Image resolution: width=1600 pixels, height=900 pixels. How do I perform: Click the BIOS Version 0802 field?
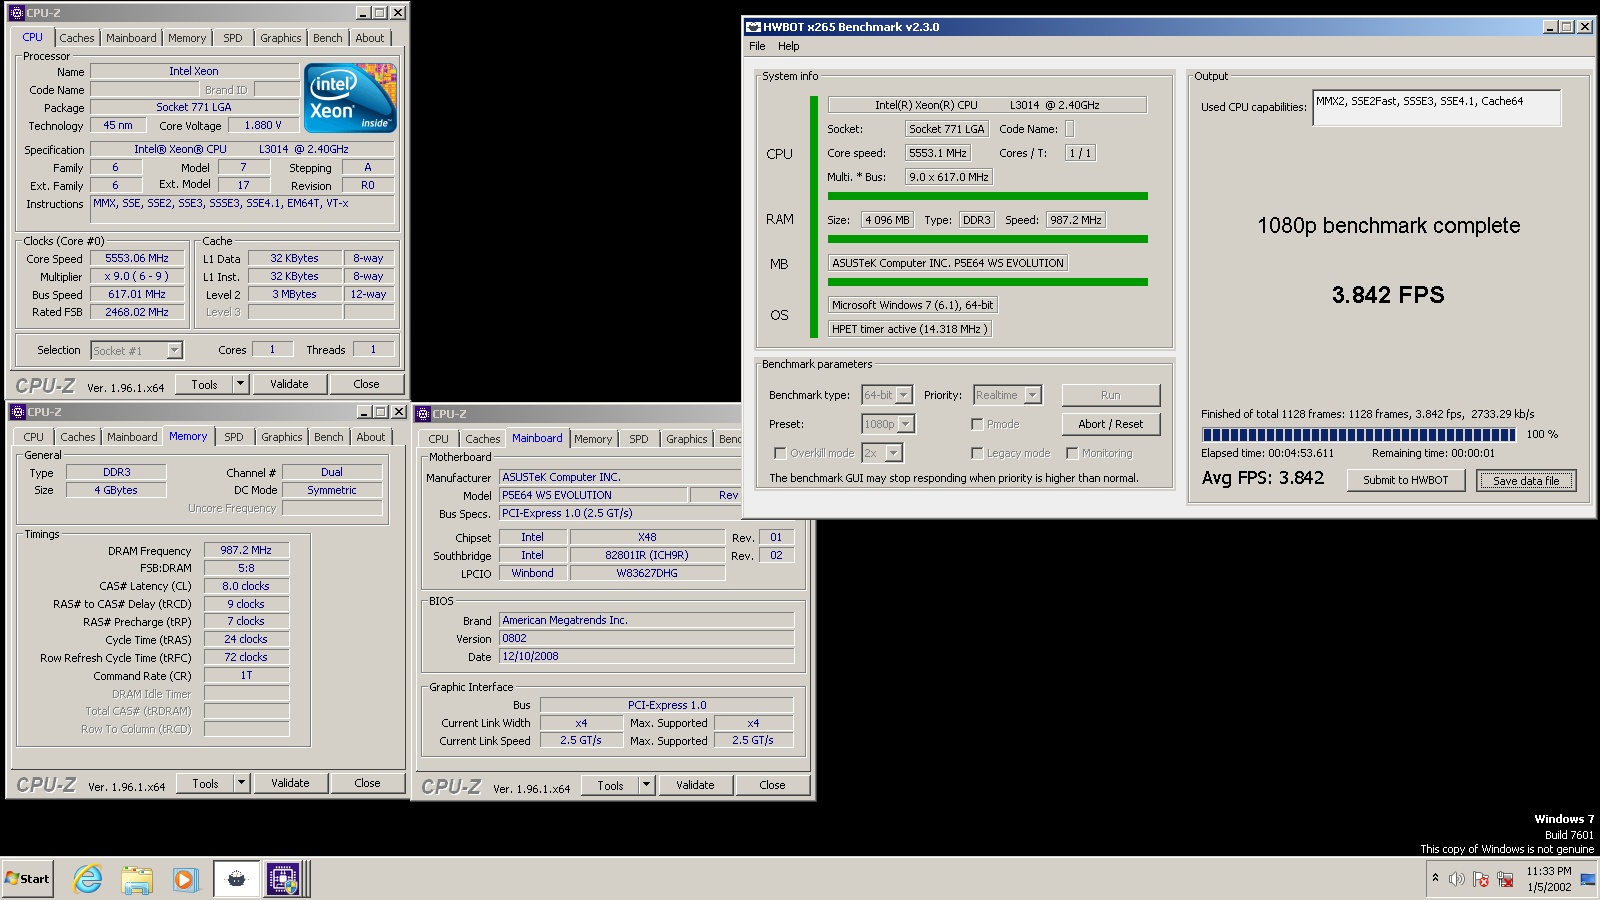click(x=647, y=638)
